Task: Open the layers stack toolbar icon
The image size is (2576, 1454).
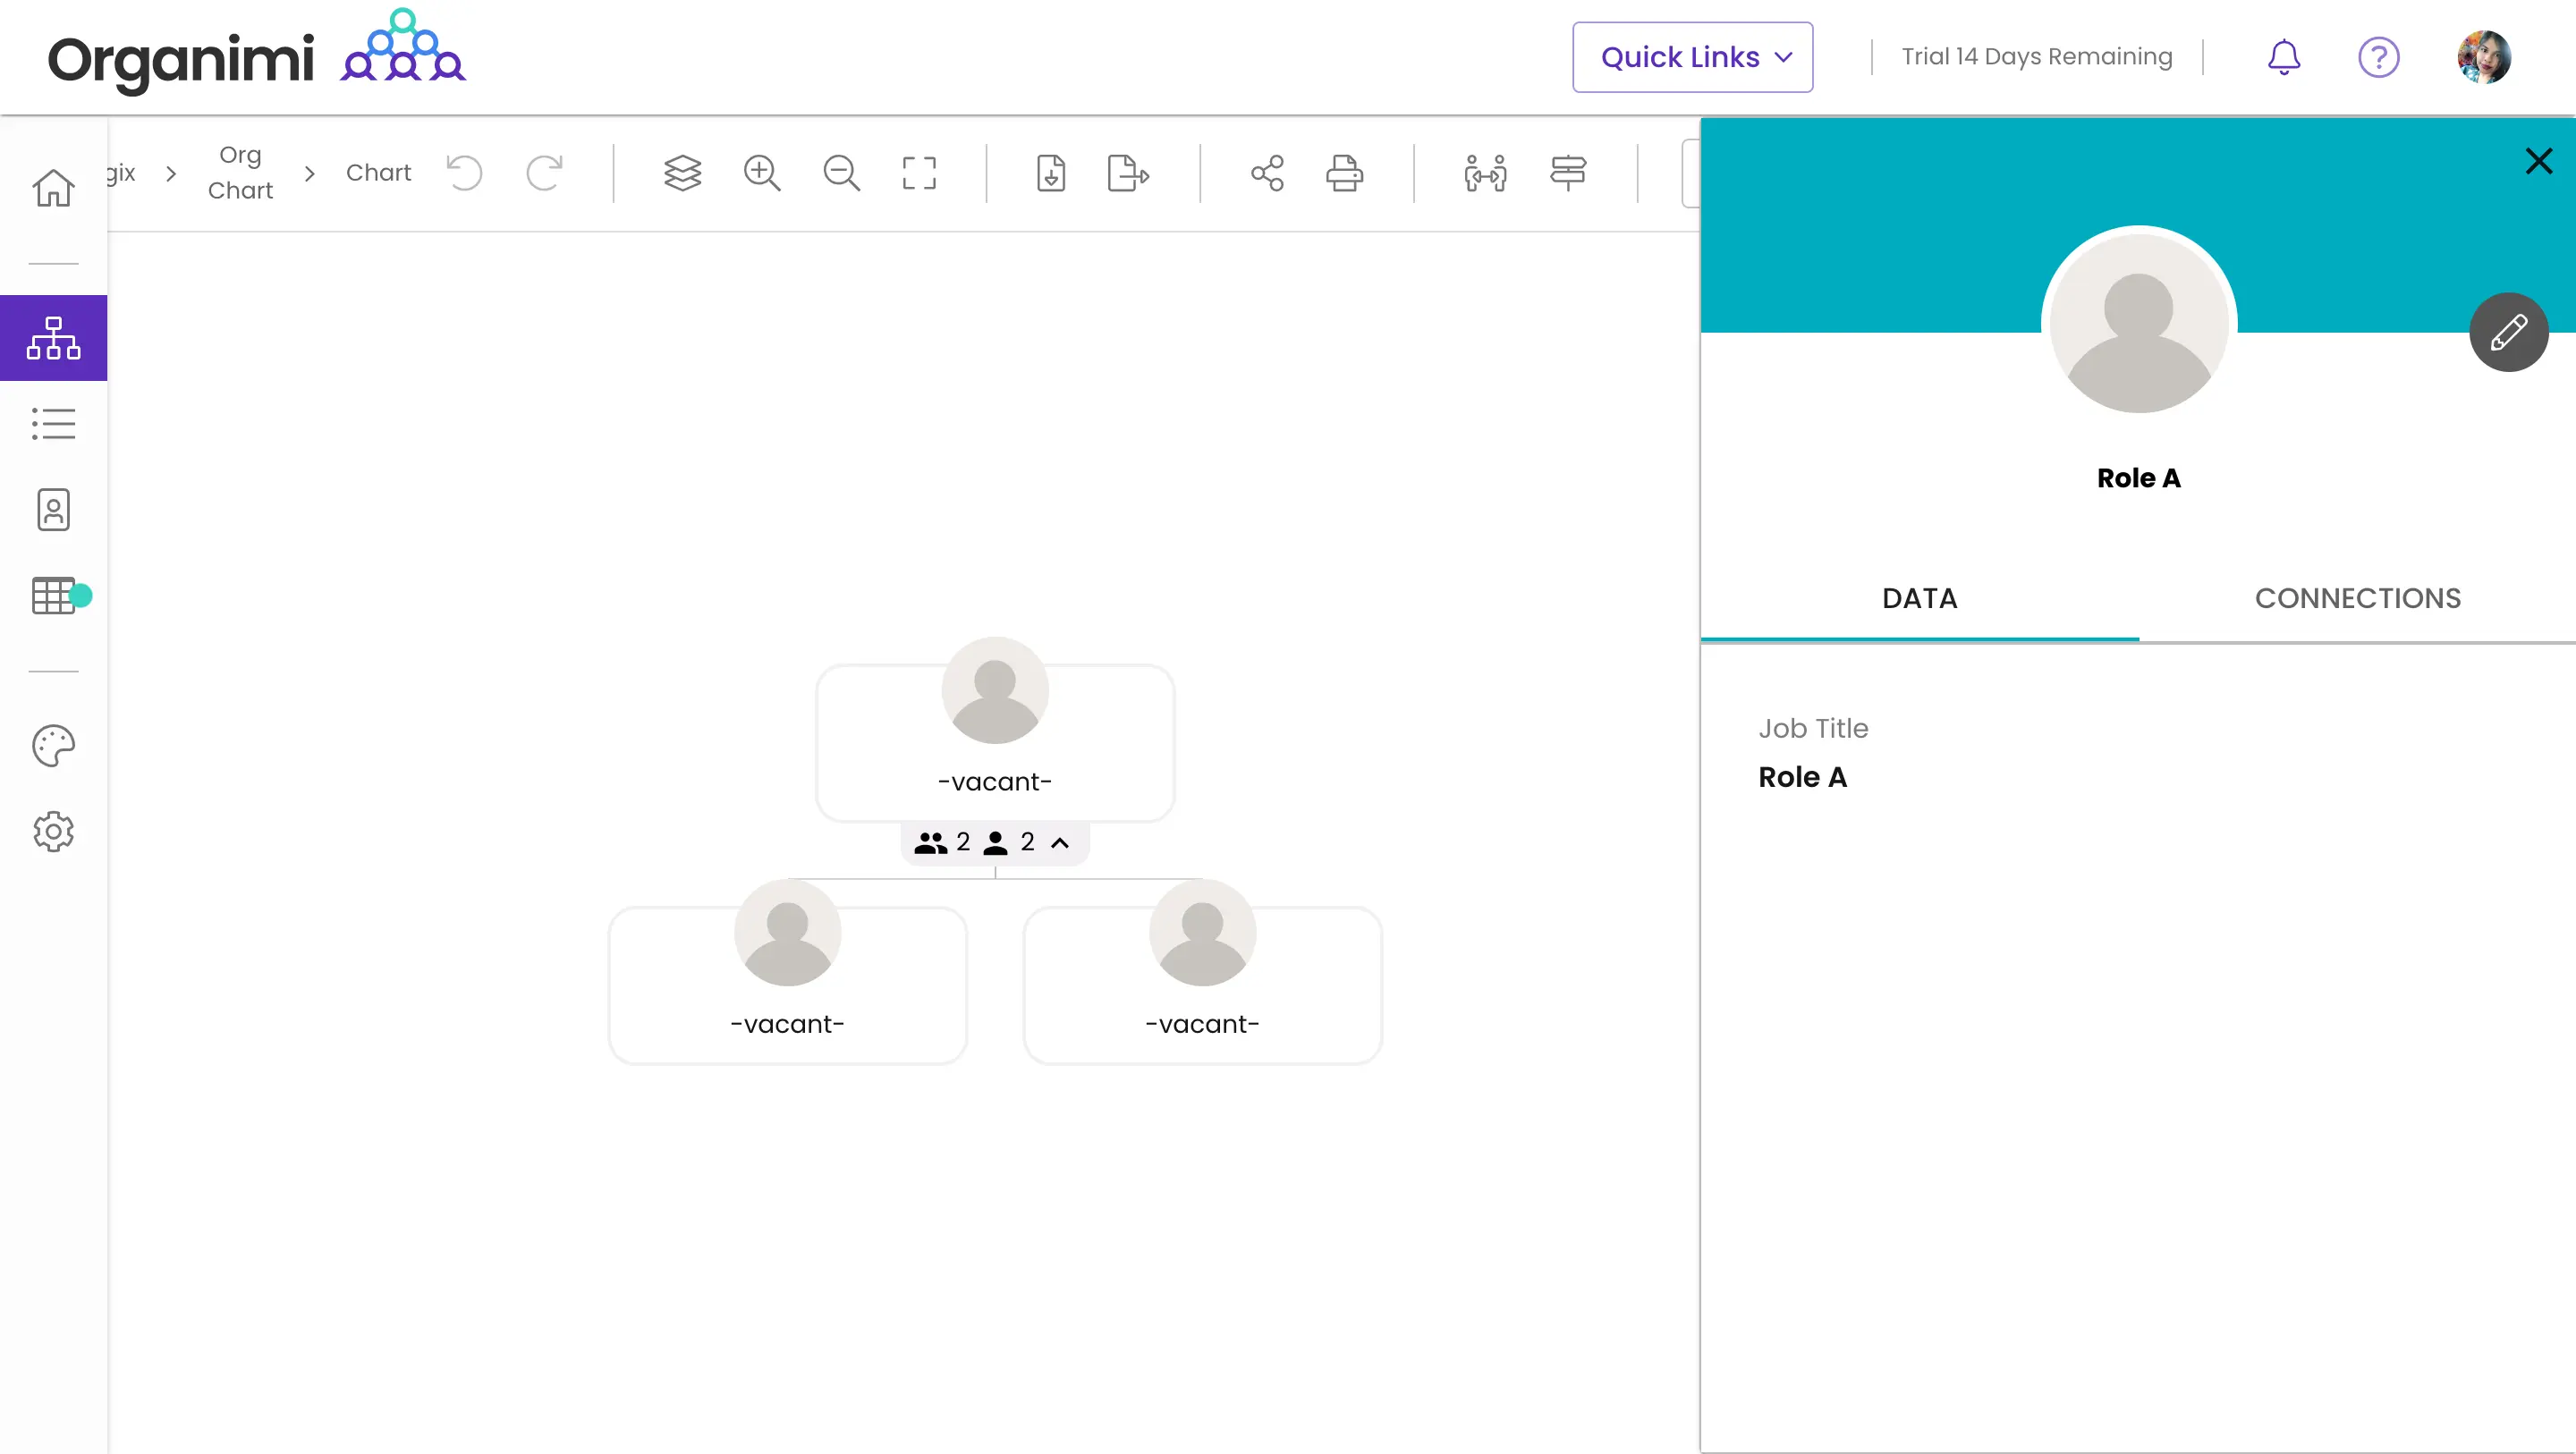Action: click(682, 173)
